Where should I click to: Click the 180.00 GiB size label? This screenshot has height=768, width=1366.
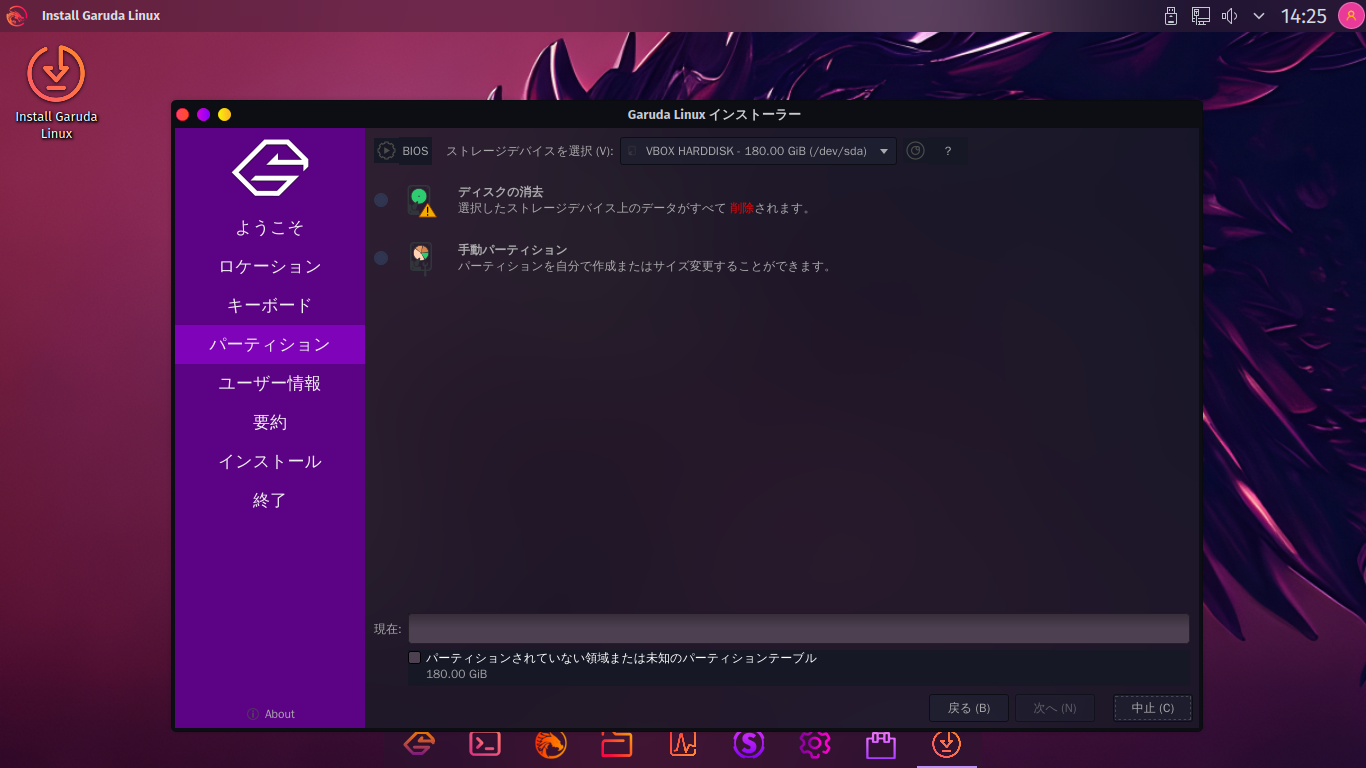[x=457, y=675]
